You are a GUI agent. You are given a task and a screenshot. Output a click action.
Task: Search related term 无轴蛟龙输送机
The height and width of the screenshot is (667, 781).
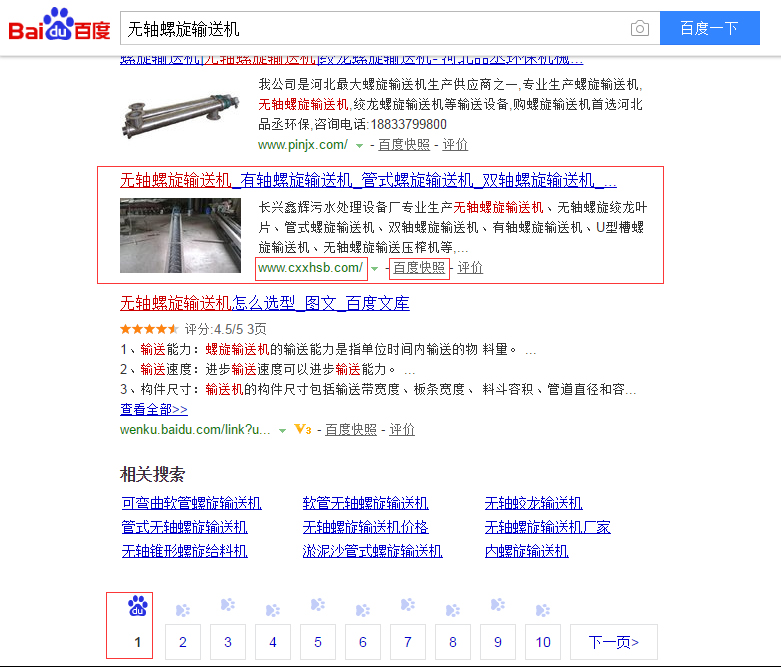click(x=533, y=503)
